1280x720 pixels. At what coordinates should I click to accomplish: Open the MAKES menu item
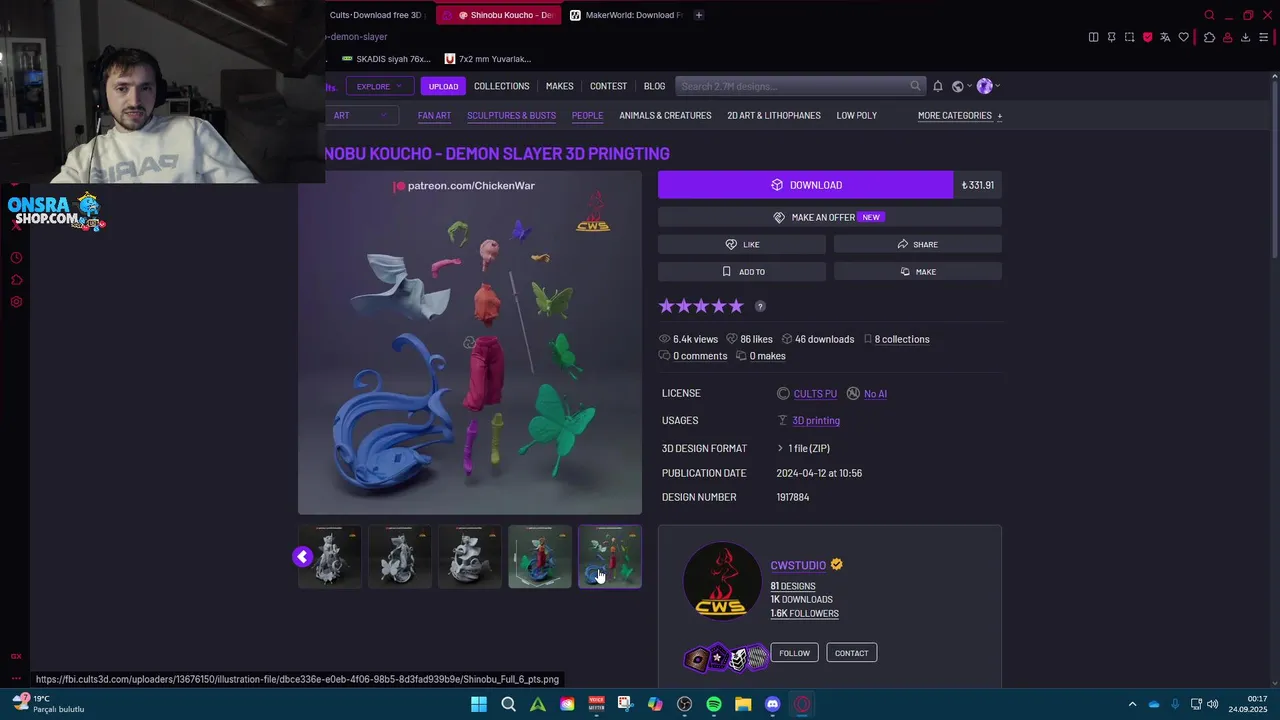click(559, 86)
